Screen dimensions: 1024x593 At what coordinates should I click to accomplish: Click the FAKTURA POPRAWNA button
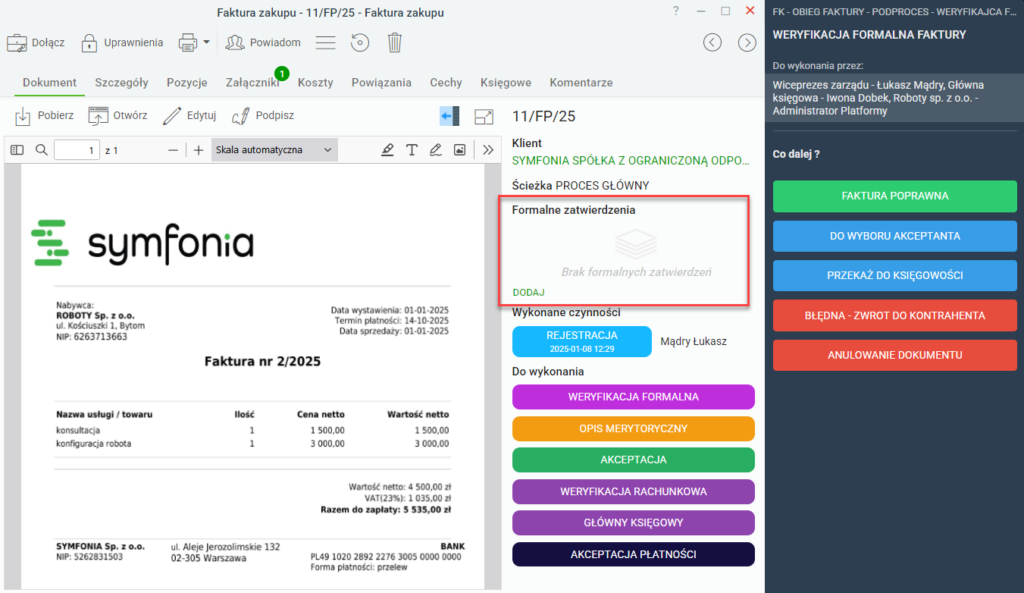click(895, 196)
